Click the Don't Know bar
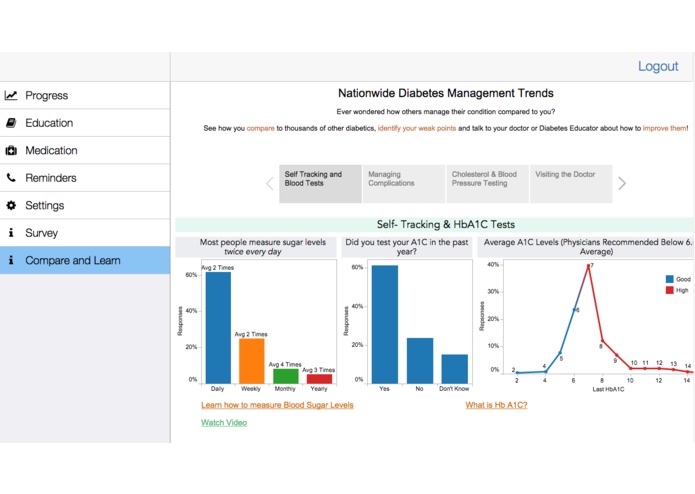The width and height of the screenshot is (695, 494). pyautogui.click(x=455, y=369)
